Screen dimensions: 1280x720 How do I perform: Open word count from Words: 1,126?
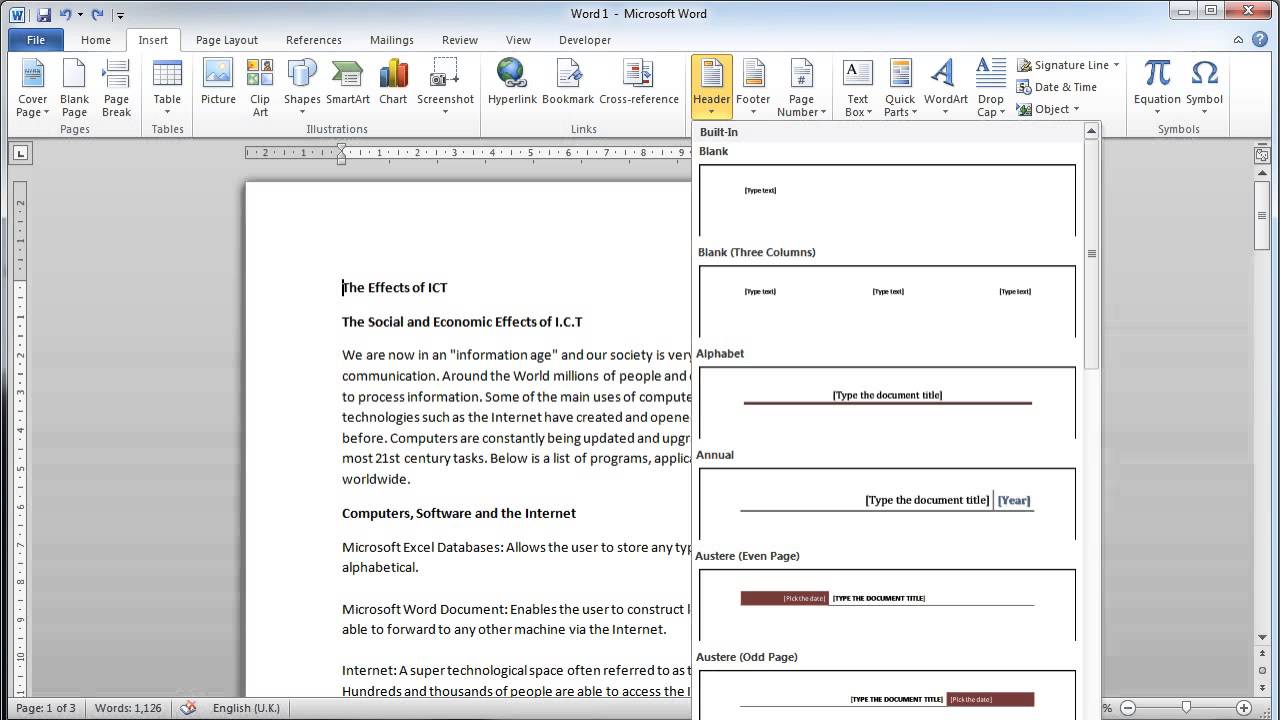128,708
